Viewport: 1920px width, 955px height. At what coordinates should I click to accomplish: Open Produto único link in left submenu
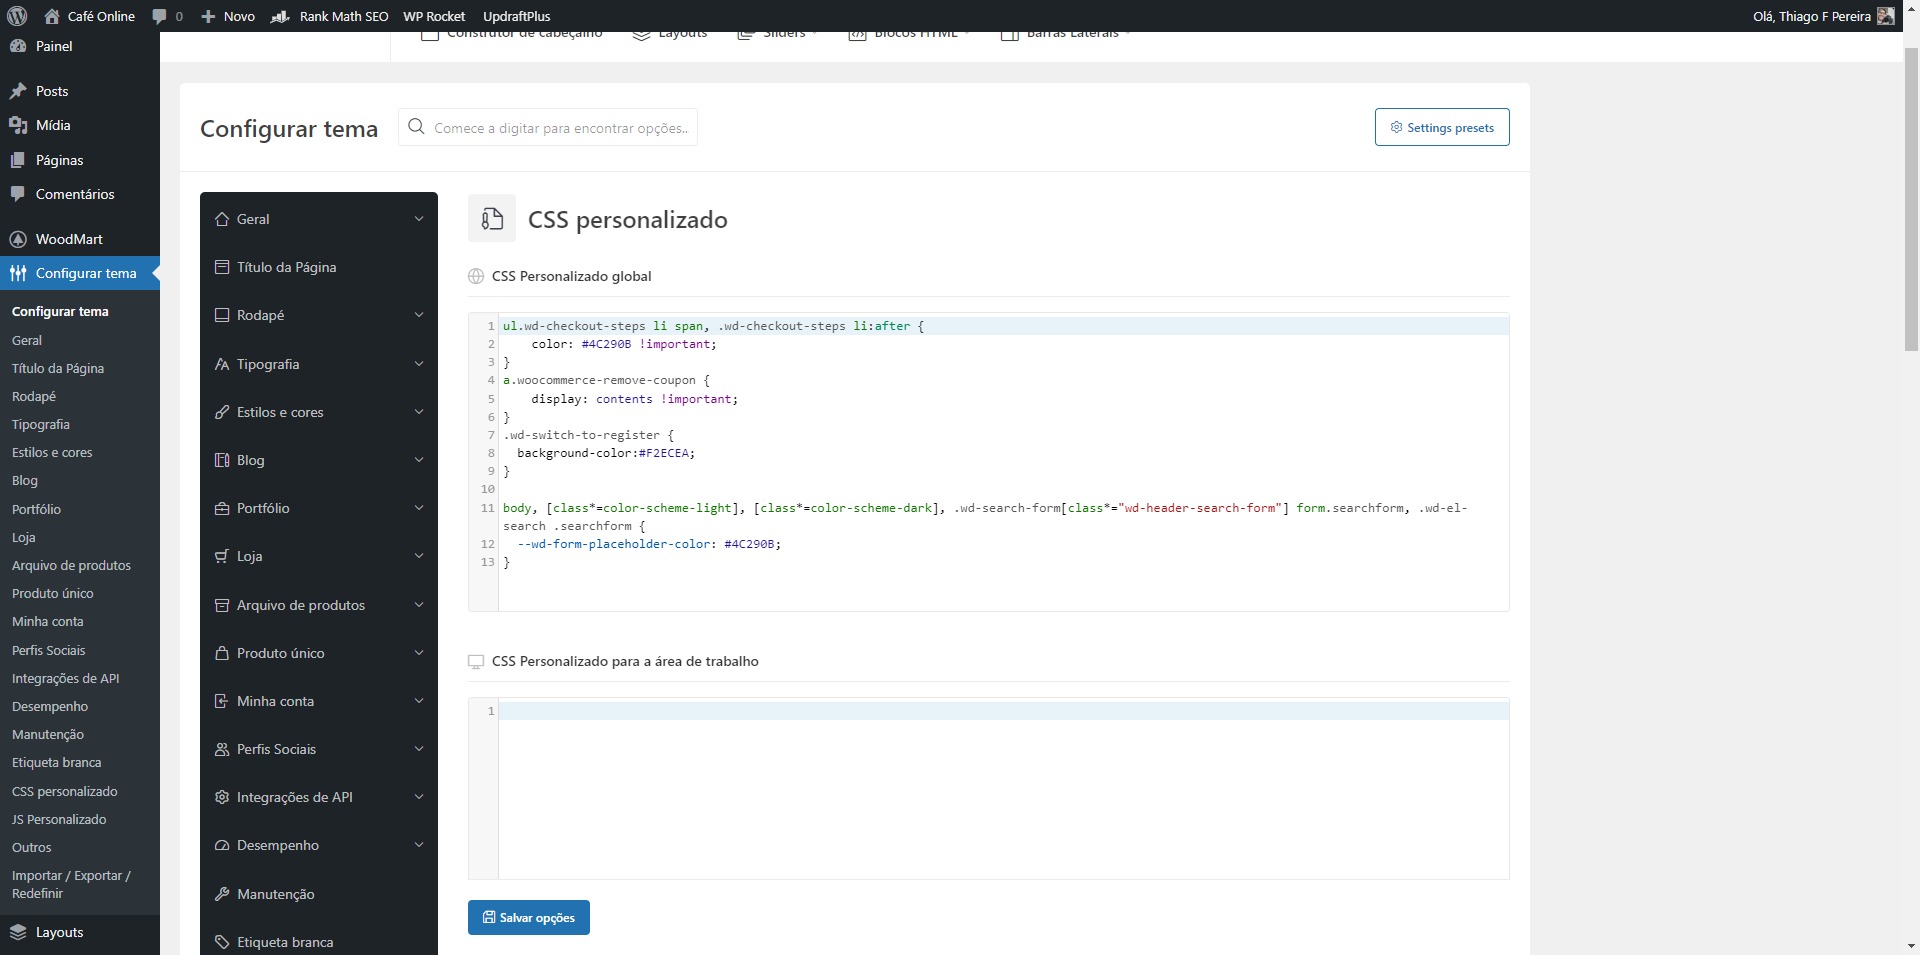point(53,593)
